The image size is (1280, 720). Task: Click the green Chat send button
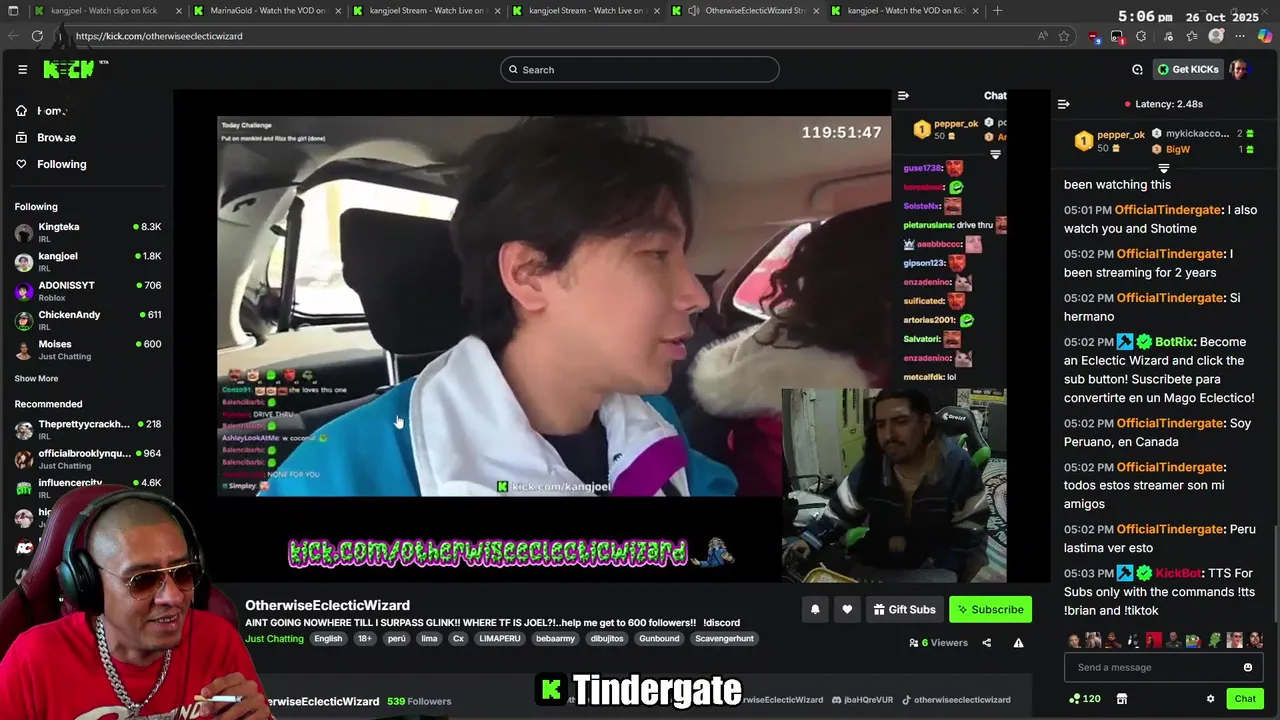click(1245, 699)
